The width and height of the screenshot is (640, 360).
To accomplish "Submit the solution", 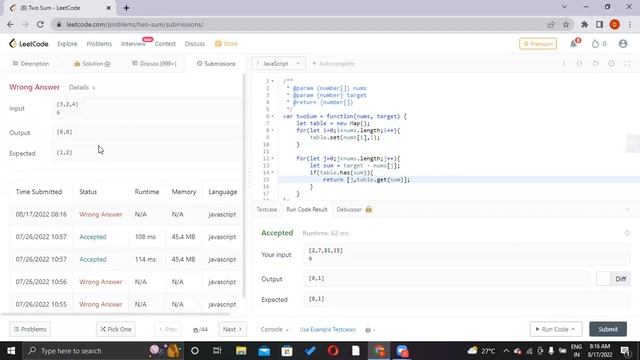I will tap(608, 329).
